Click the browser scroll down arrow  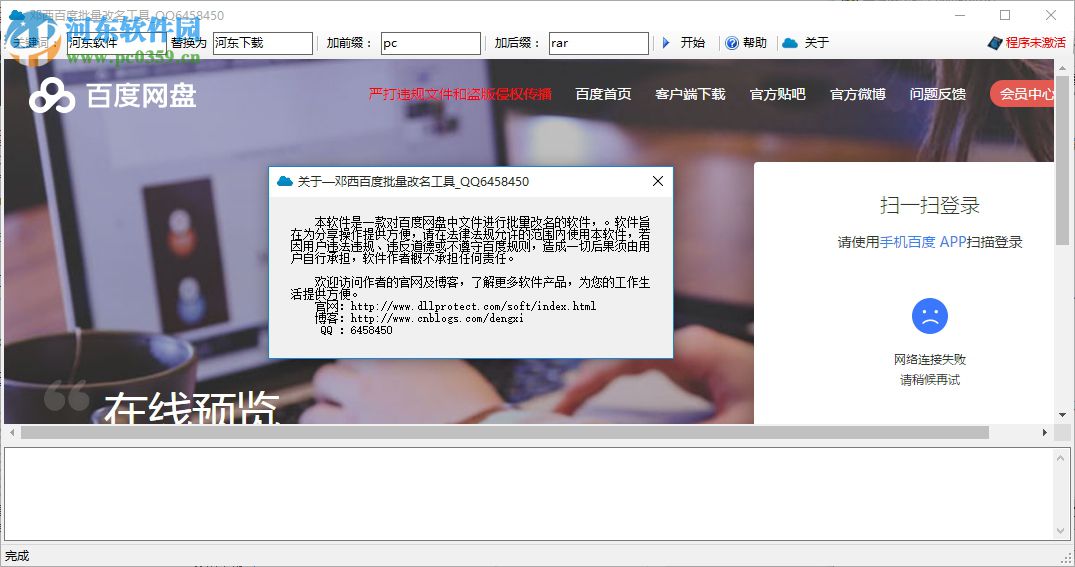click(1062, 415)
